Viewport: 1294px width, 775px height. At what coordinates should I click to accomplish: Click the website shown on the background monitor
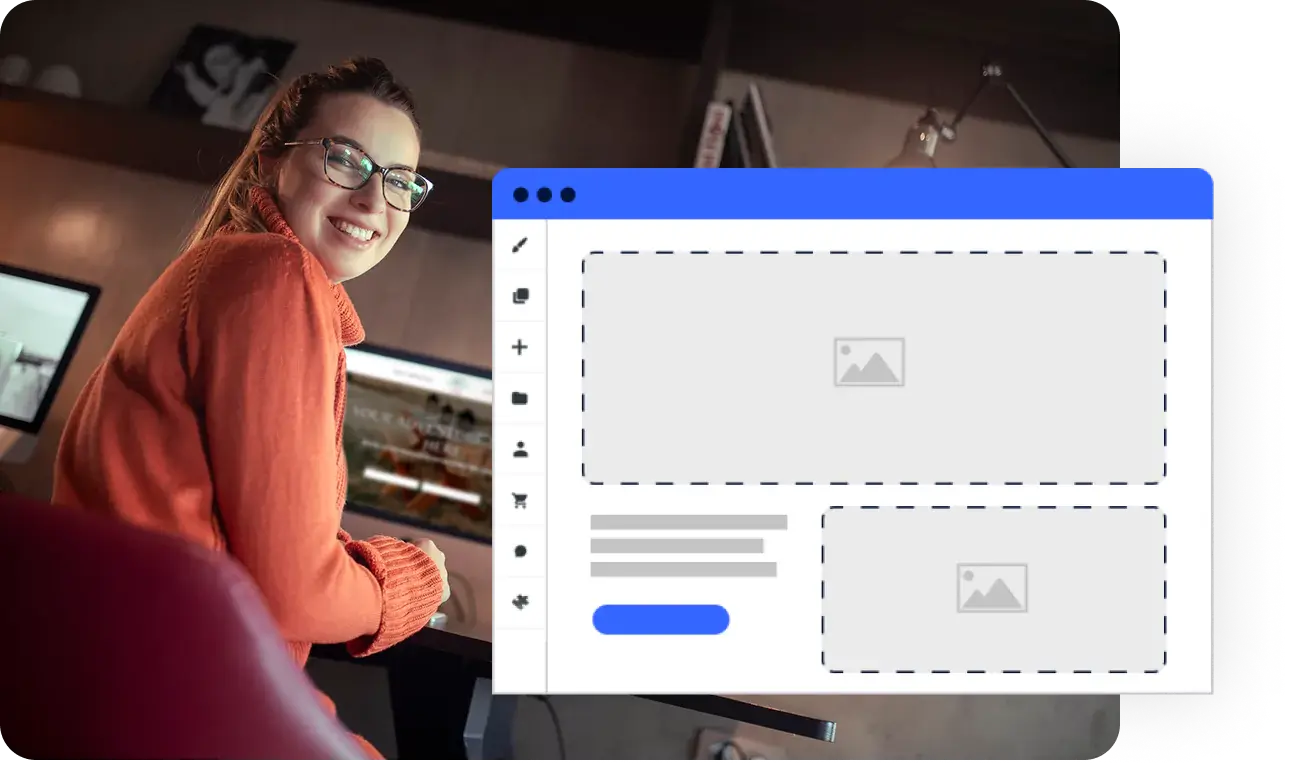(x=420, y=440)
